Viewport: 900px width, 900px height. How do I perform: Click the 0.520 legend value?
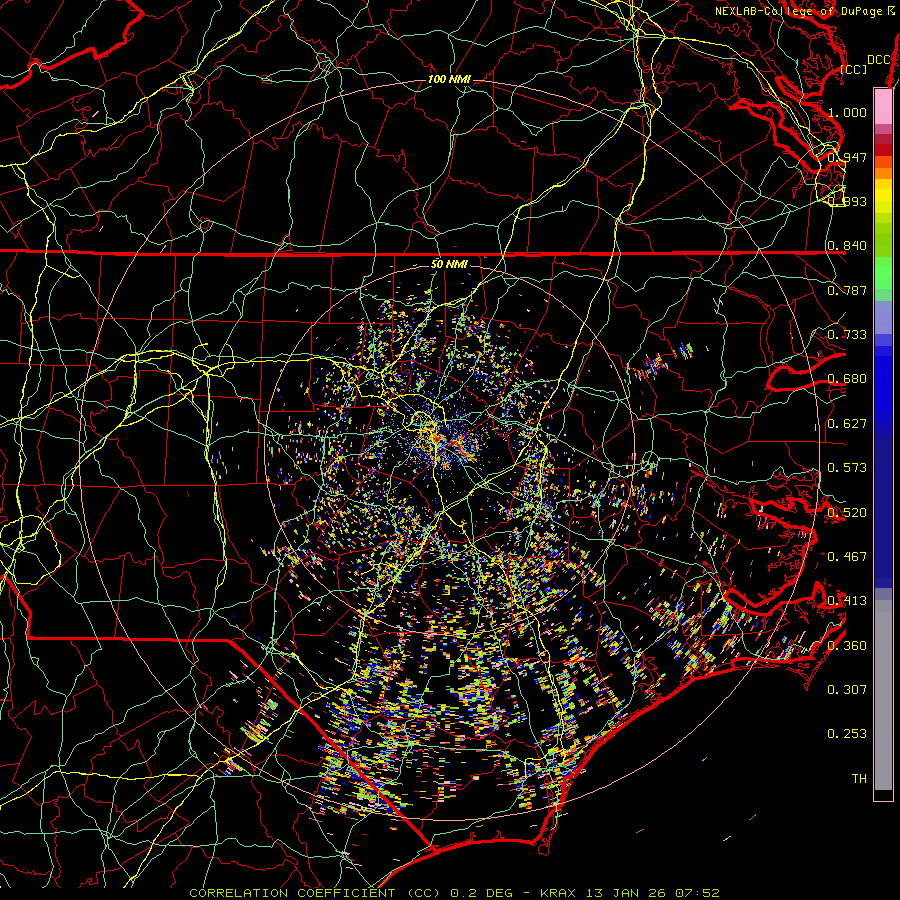[847, 513]
